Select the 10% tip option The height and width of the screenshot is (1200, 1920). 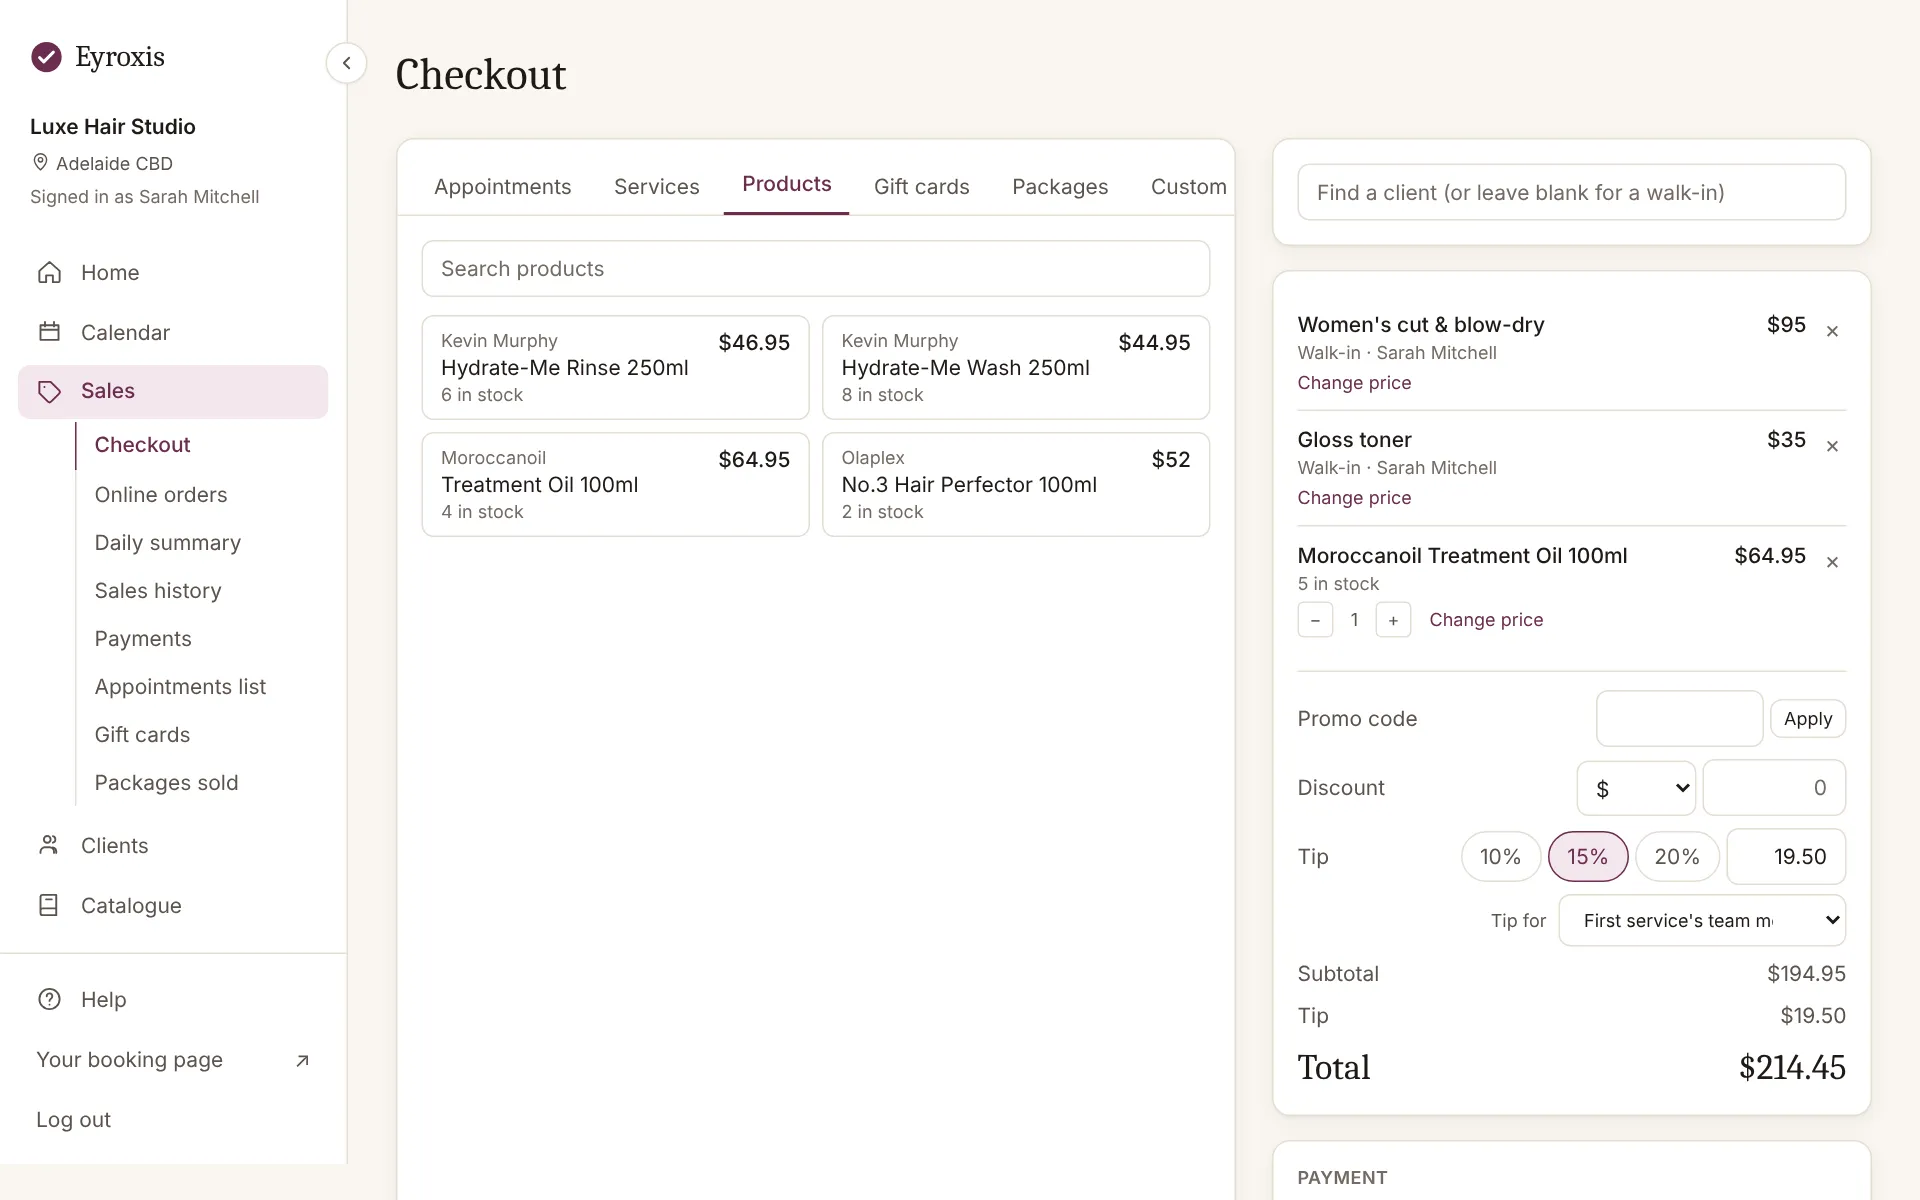1500,857
